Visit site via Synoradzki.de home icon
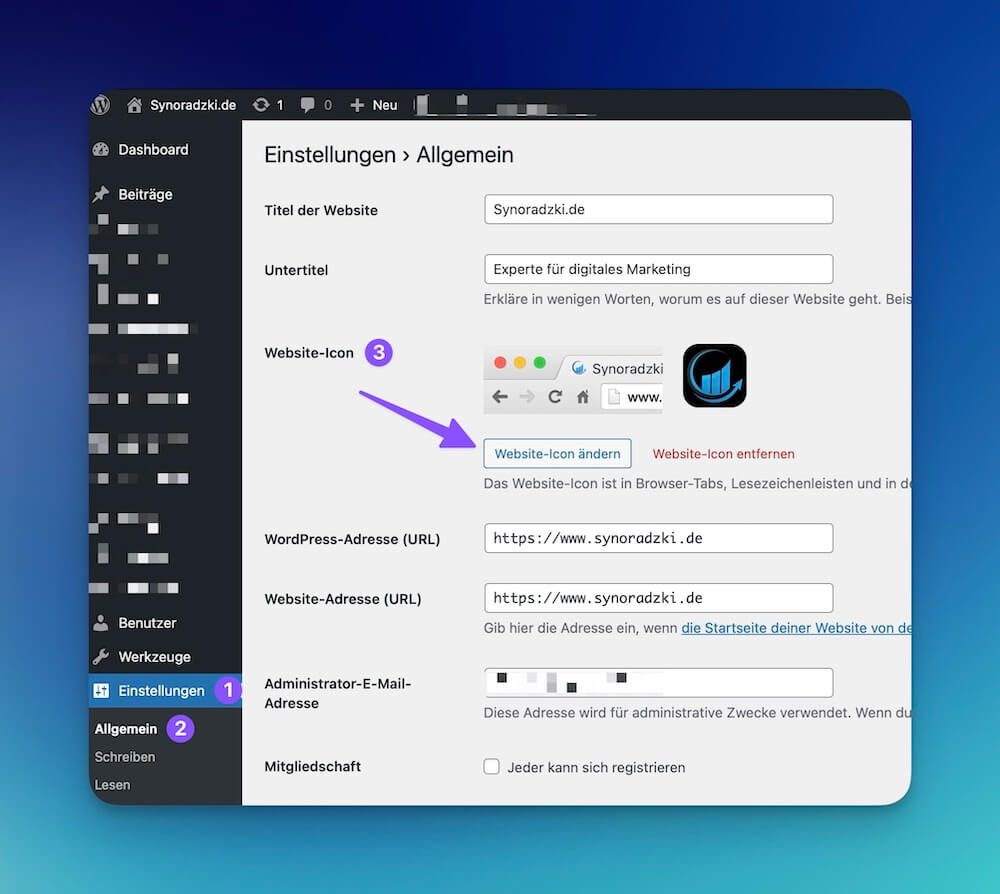 [134, 105]
